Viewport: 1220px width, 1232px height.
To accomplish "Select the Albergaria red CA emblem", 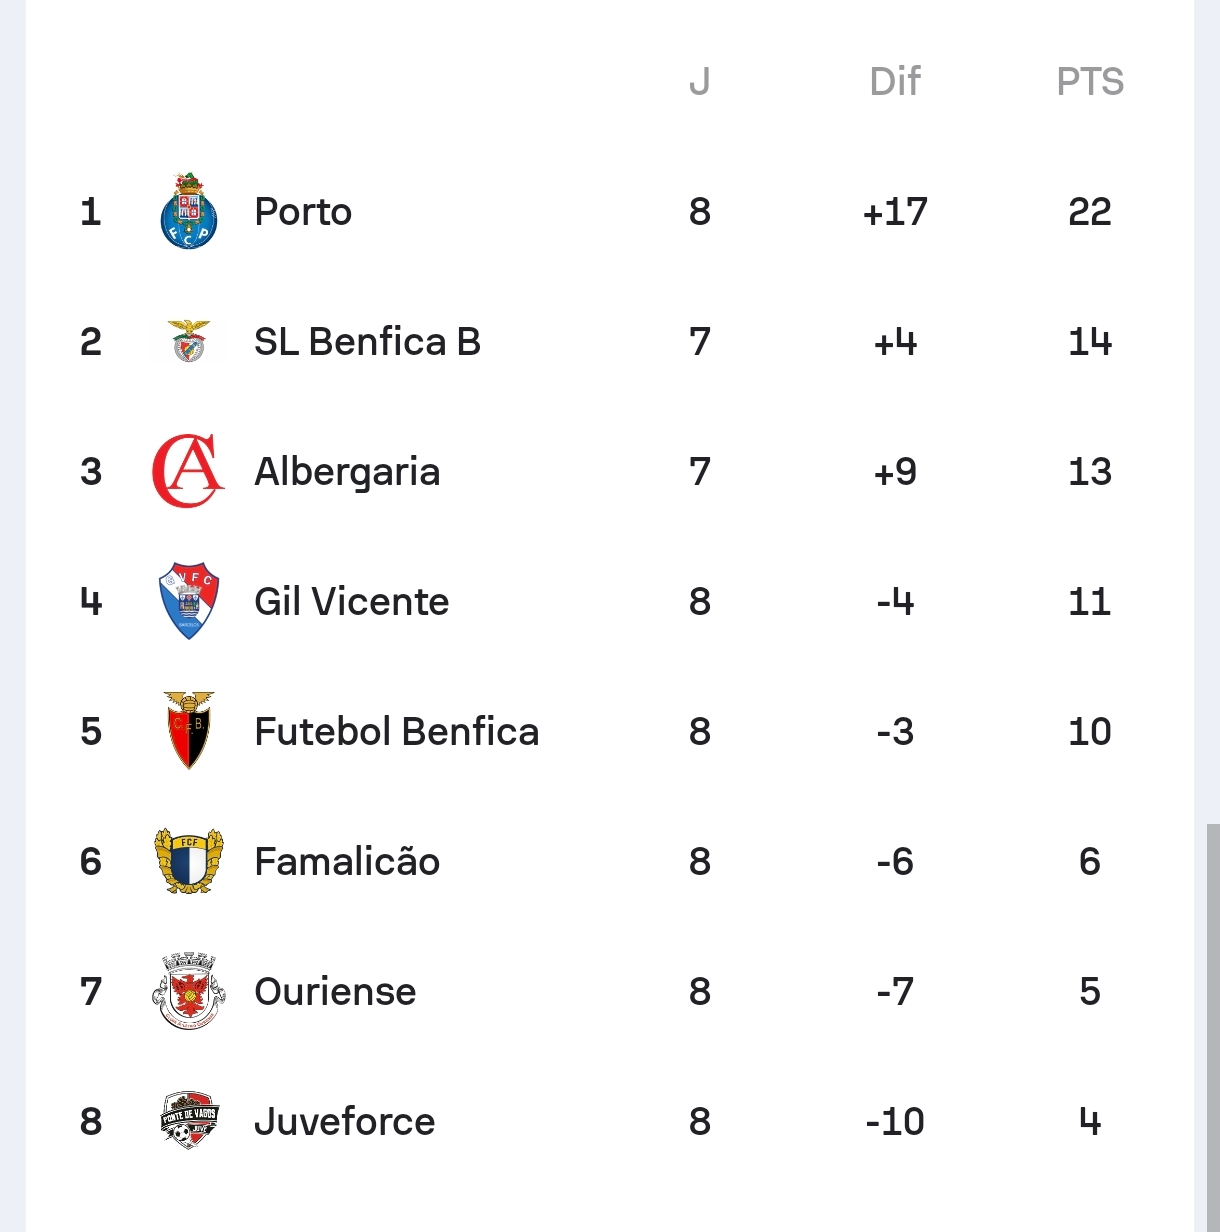I will (189, 471).
